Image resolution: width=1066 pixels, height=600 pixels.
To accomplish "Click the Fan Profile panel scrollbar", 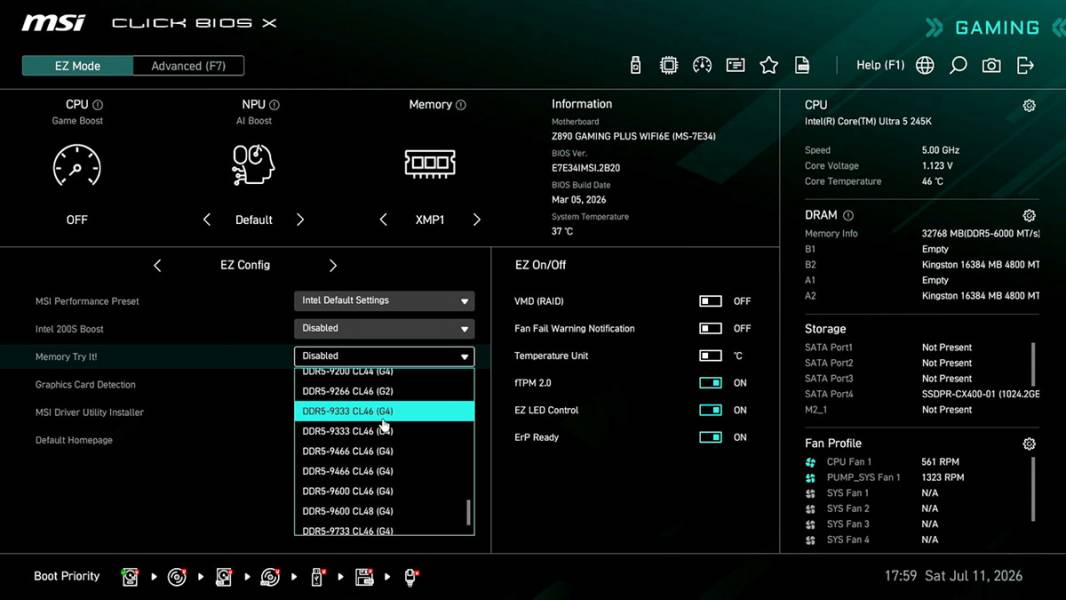I will tap(1033, 489).
